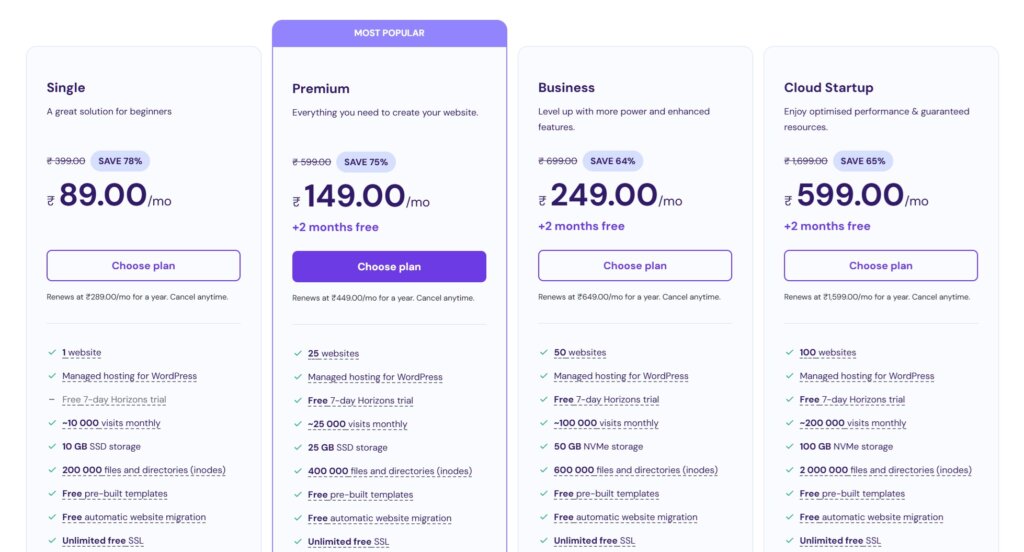Click the SAVE 75% badge on Premium
1024x552 pixels.
(366, 162)
